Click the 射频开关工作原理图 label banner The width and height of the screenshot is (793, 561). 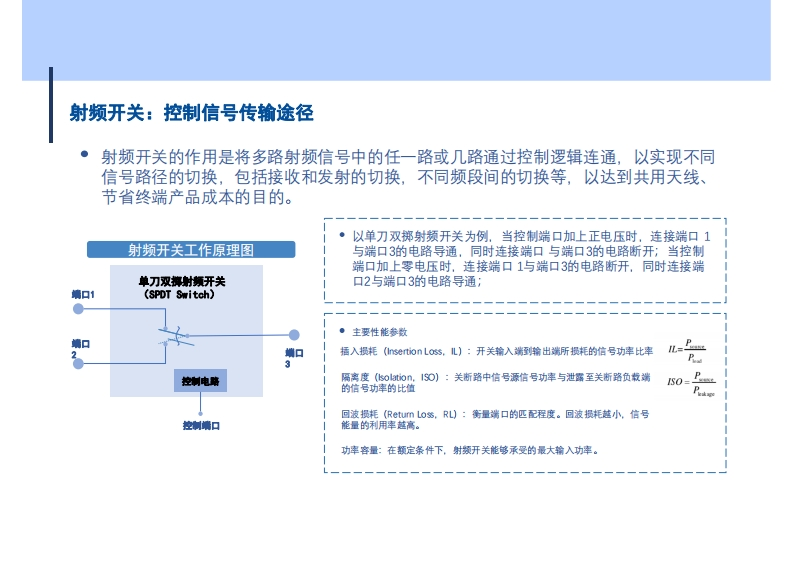pyautogui.click(x=191, y=250)
